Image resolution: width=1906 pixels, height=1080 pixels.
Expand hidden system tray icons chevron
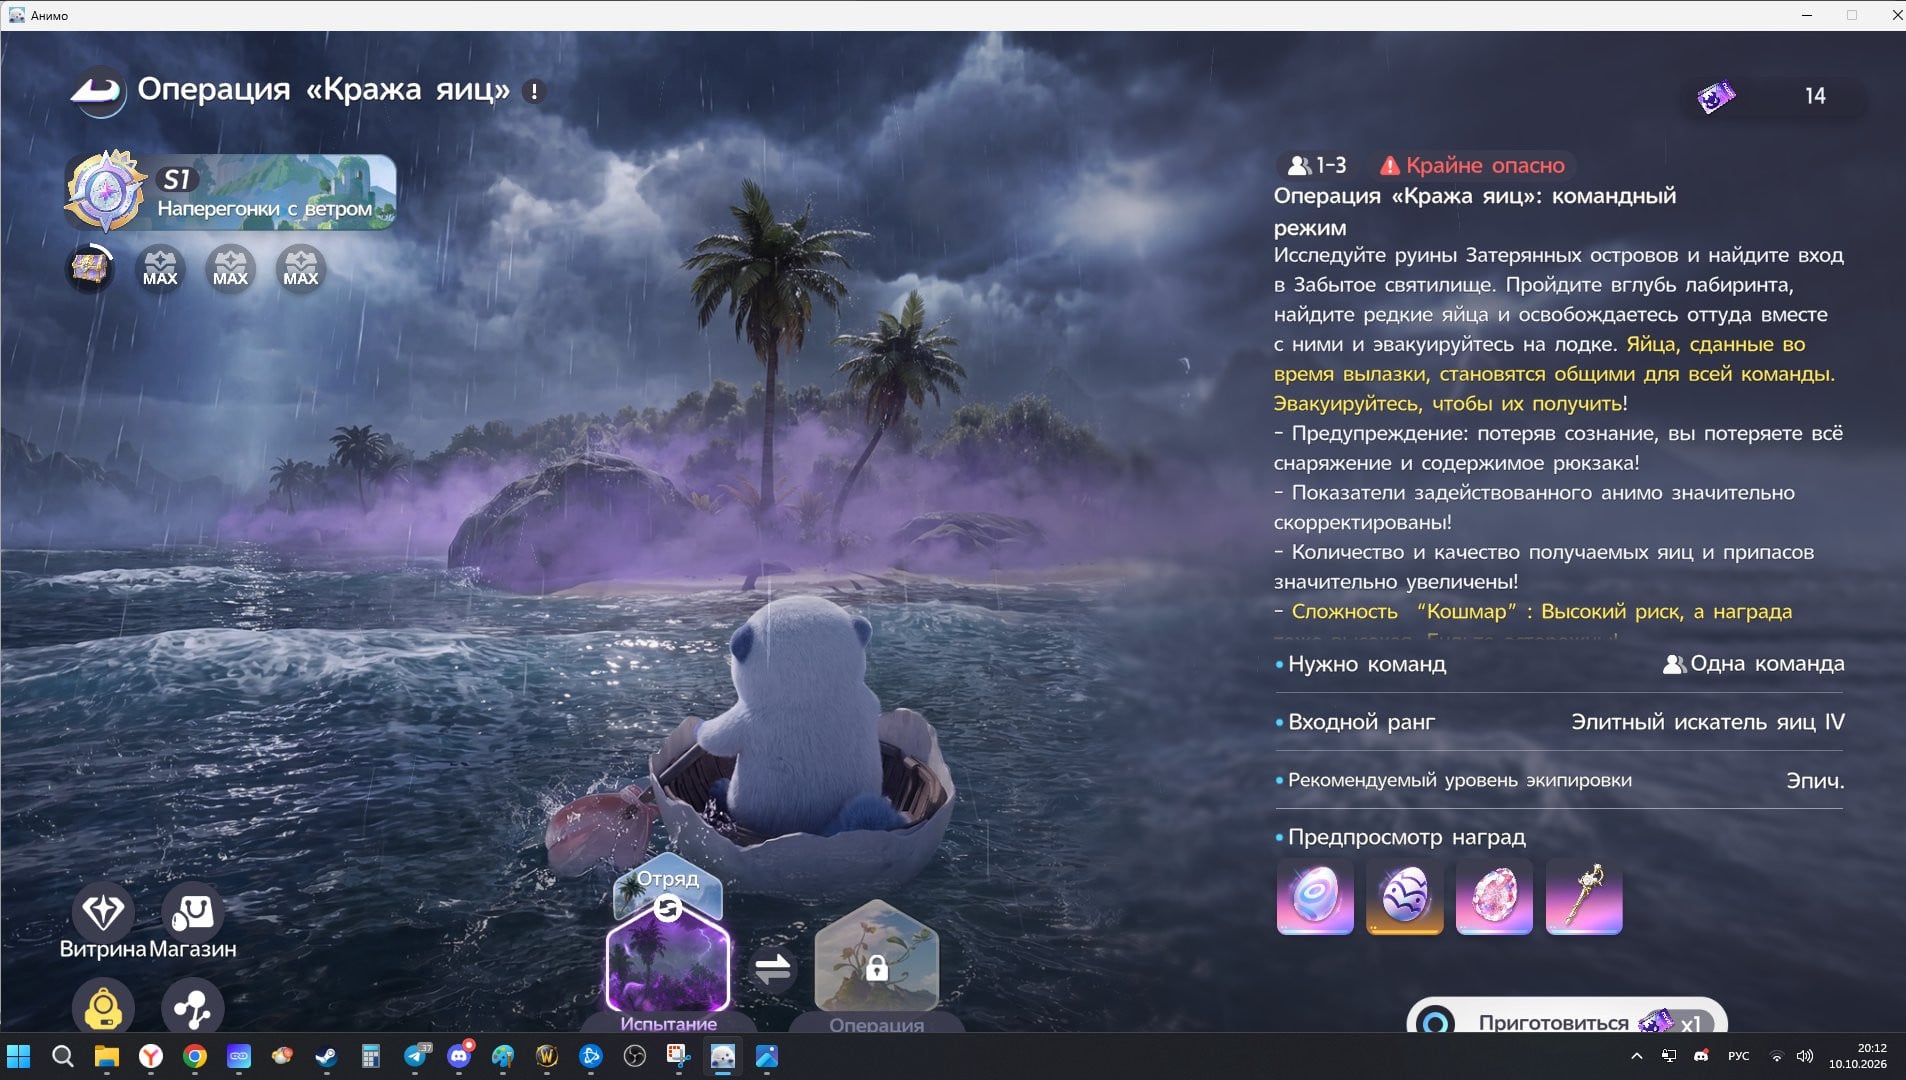(x=1636, y=1056)
